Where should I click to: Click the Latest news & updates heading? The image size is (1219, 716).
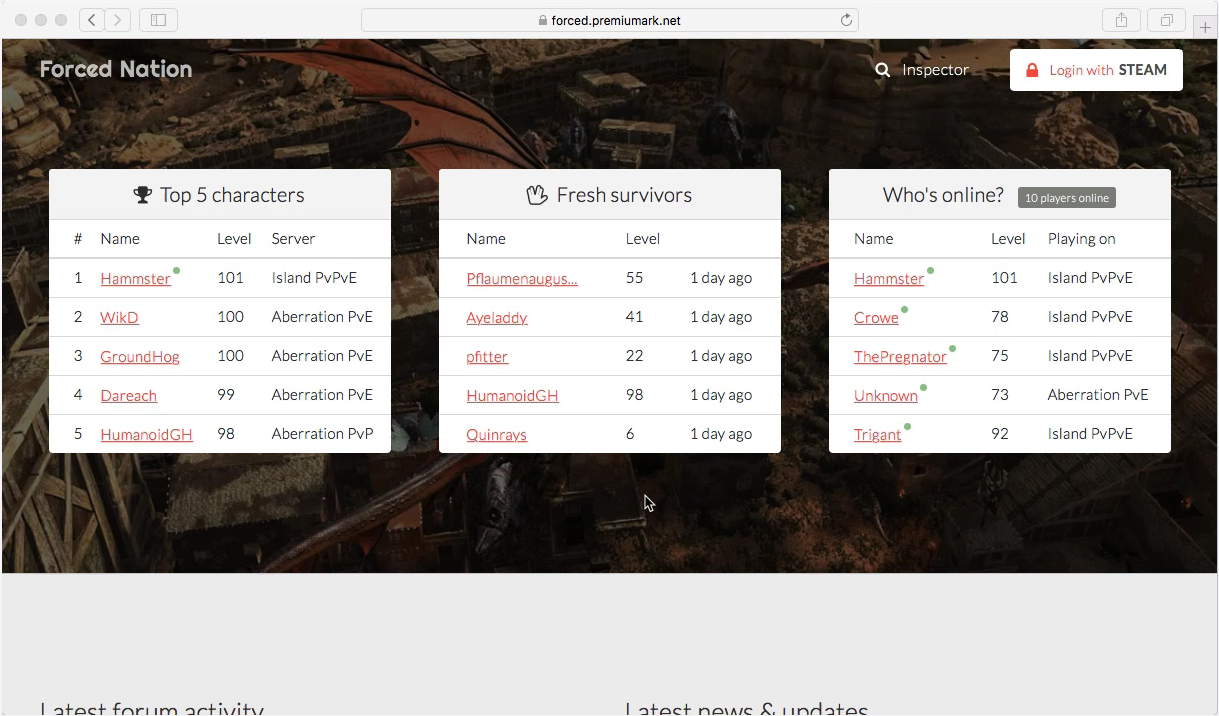pyautogui.click(x=746, y=708)
